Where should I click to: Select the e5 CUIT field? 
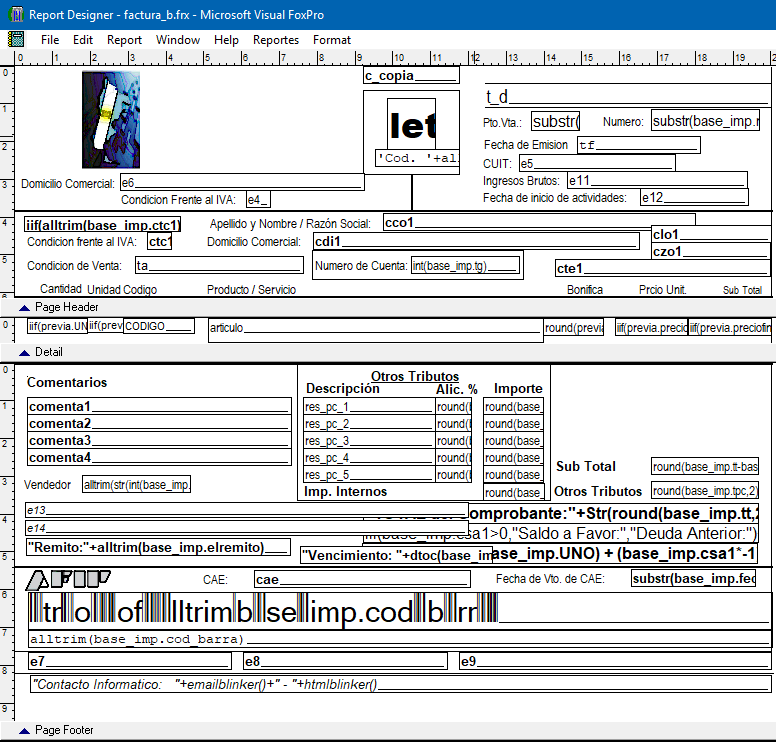point(597,163)
